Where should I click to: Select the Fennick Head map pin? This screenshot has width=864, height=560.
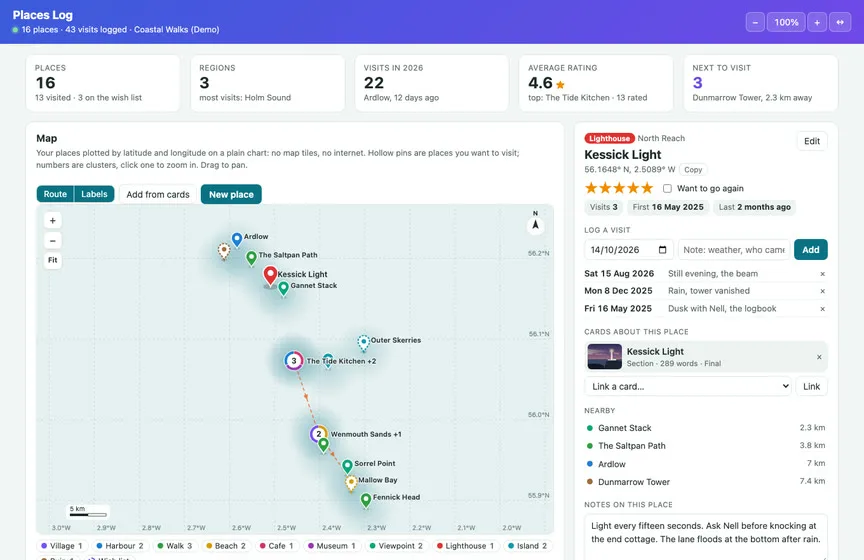coord(366,500)
